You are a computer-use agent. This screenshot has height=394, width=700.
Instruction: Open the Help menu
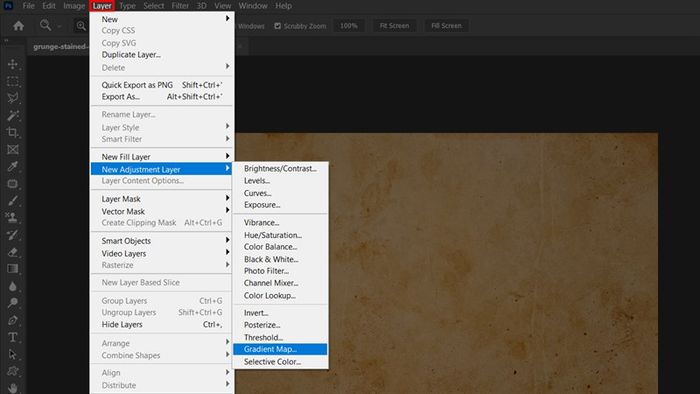tap(283, 6)
